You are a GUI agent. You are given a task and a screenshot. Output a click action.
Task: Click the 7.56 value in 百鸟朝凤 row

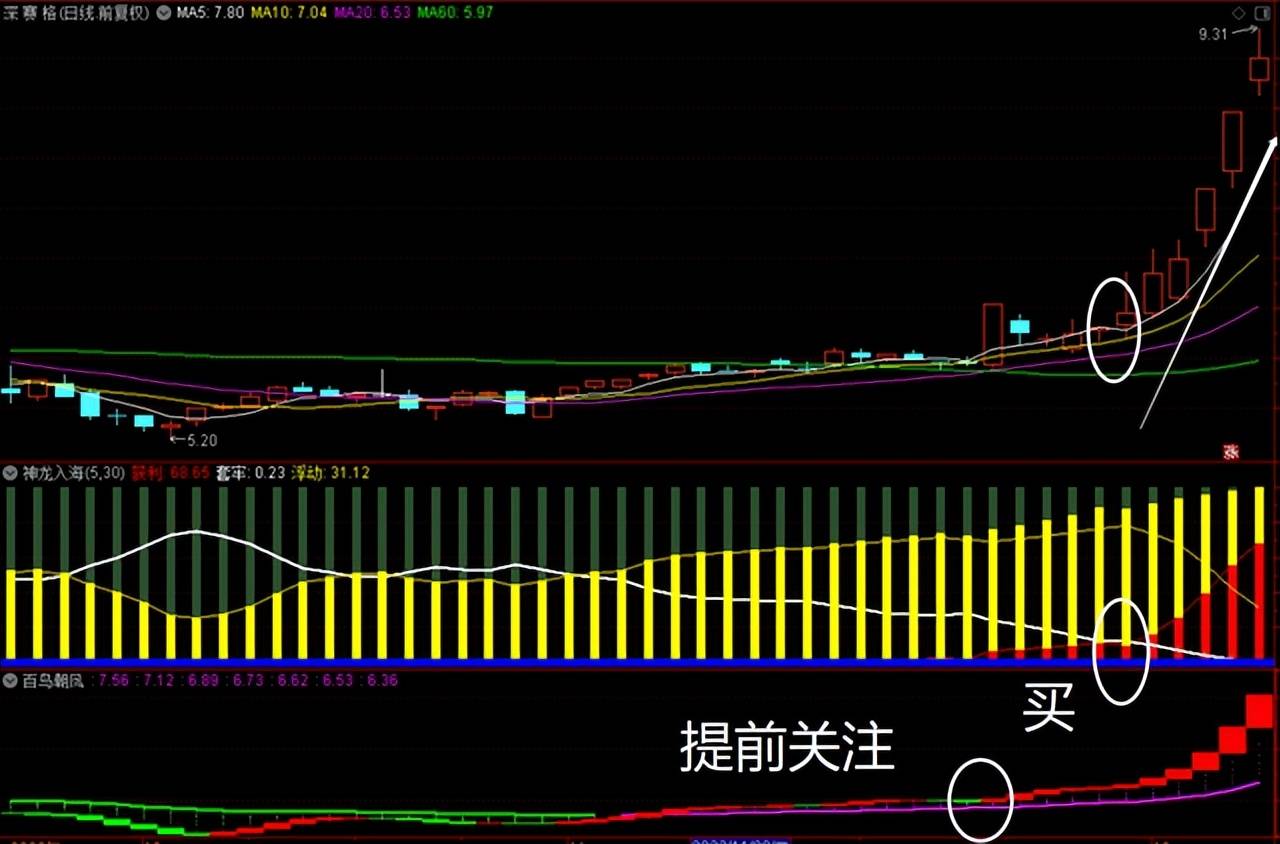(113, 681)
